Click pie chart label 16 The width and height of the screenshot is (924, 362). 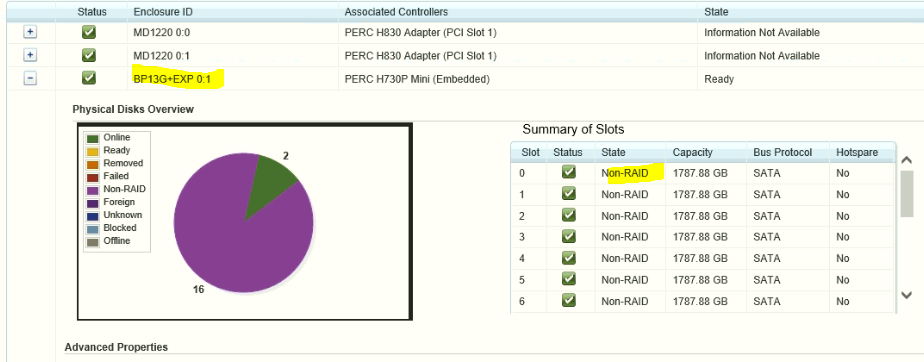[x=199, y=289]
